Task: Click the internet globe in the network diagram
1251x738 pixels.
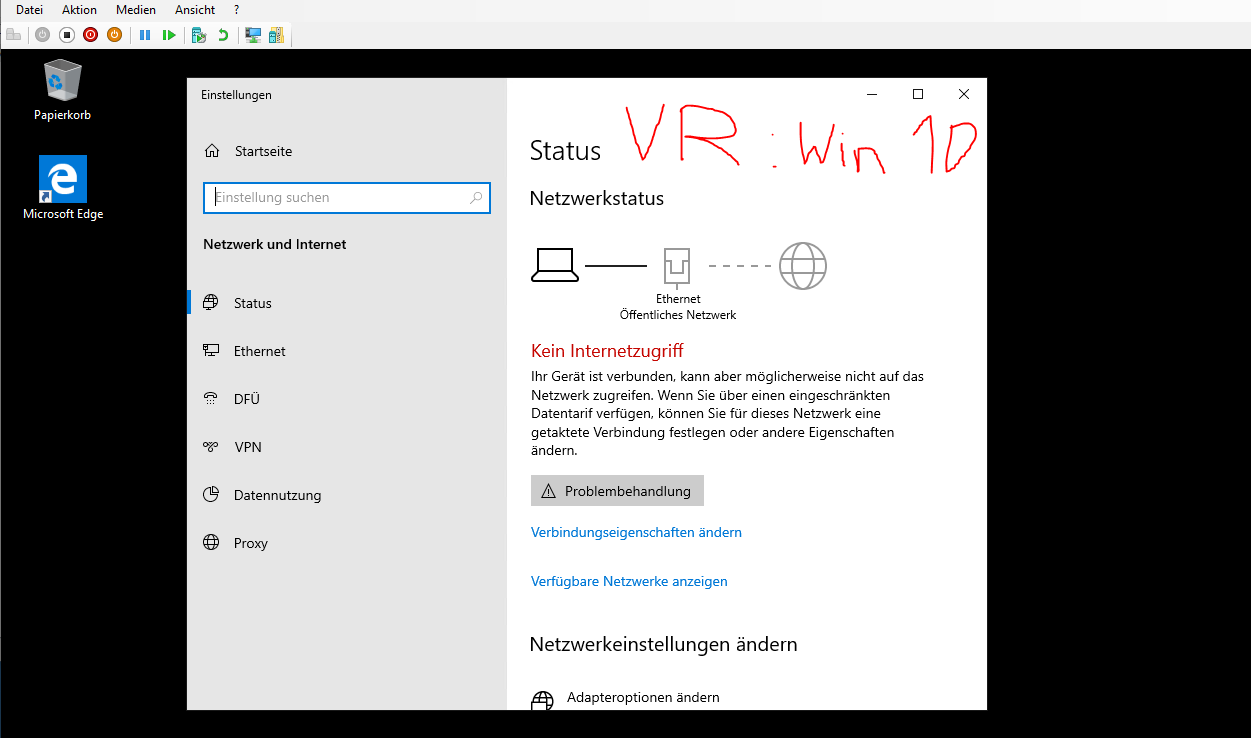Action: pyautogui.click(x=803, y=266)
